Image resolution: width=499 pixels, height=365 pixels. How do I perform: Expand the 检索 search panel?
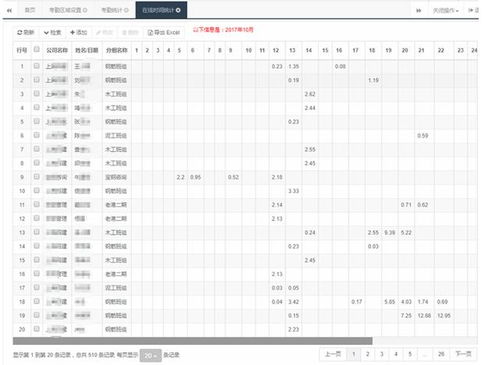(52, 32)
